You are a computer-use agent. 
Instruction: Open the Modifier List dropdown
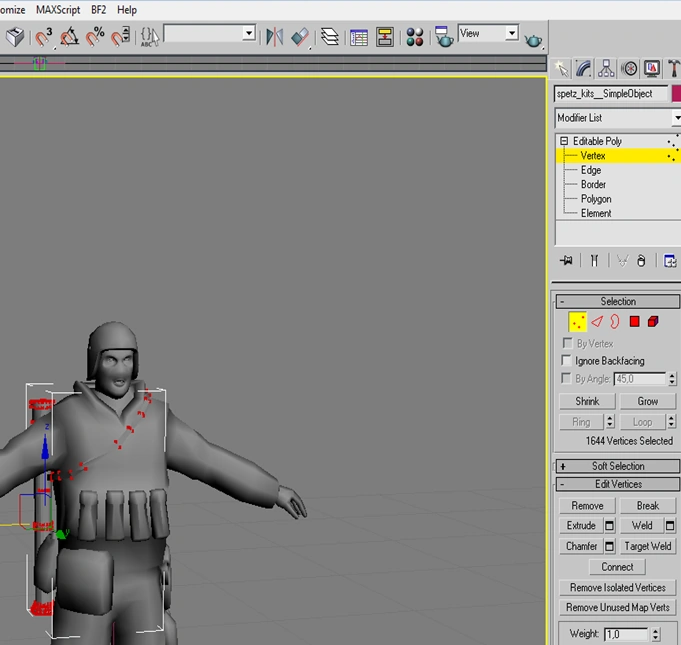pyautogui.click(x=616, y=118)
